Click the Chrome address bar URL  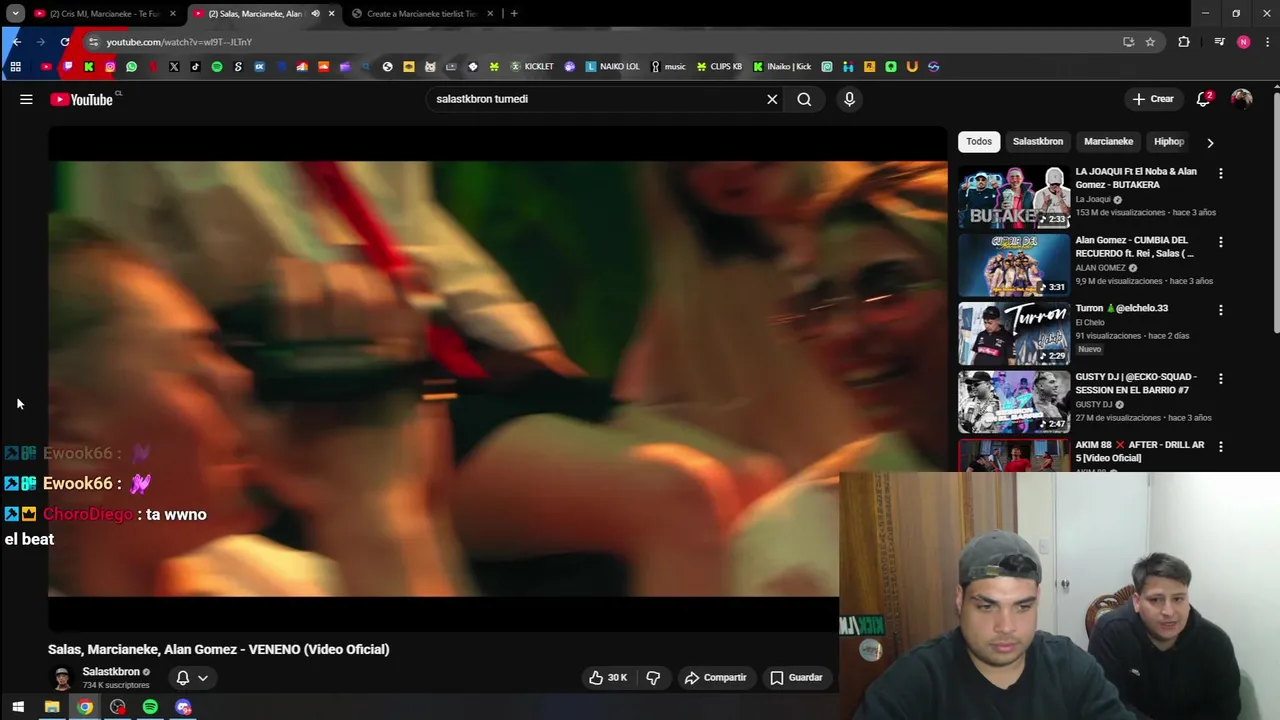point(179,42)
